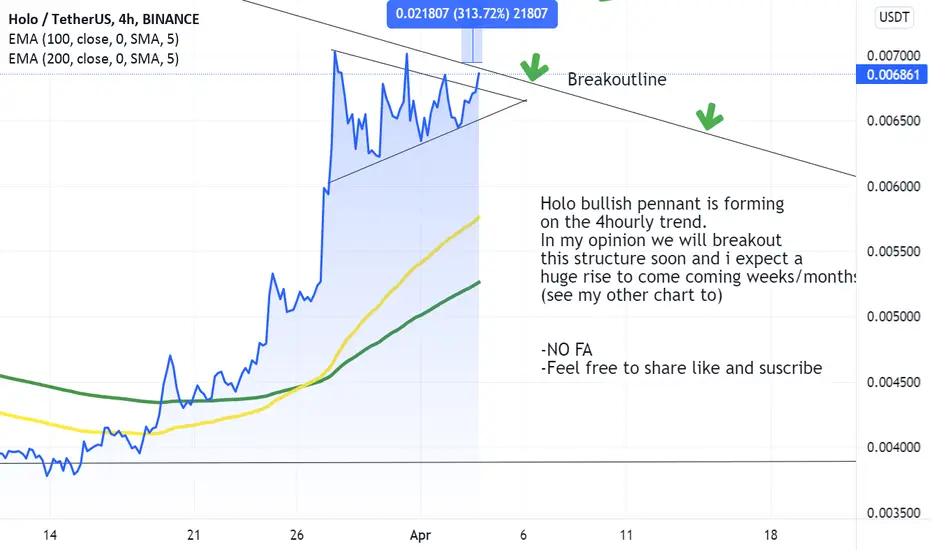Select the EMA 200 indicator legend
The image size is (932, 550).
tap(93, 58)
